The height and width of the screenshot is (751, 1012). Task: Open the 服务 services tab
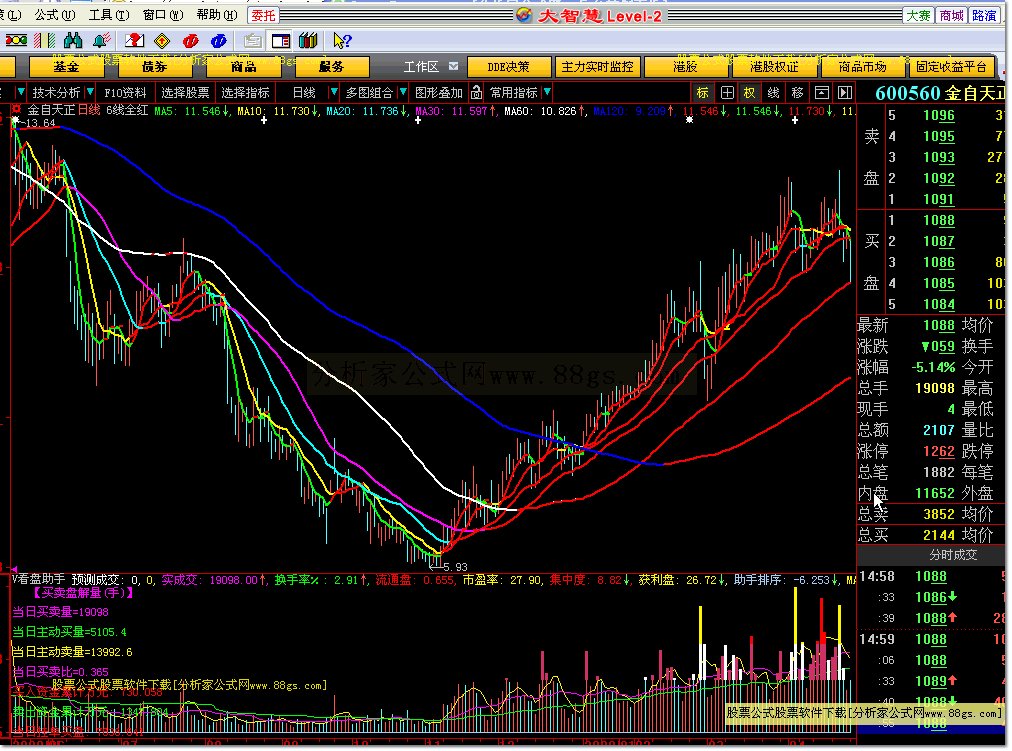coord(332,66)
